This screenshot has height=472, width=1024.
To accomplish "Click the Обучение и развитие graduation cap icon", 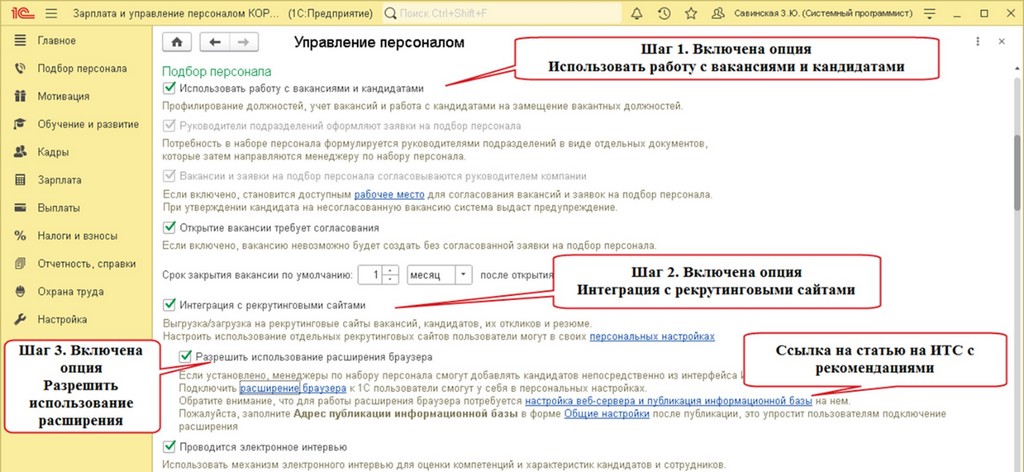I will coord(20,124).
